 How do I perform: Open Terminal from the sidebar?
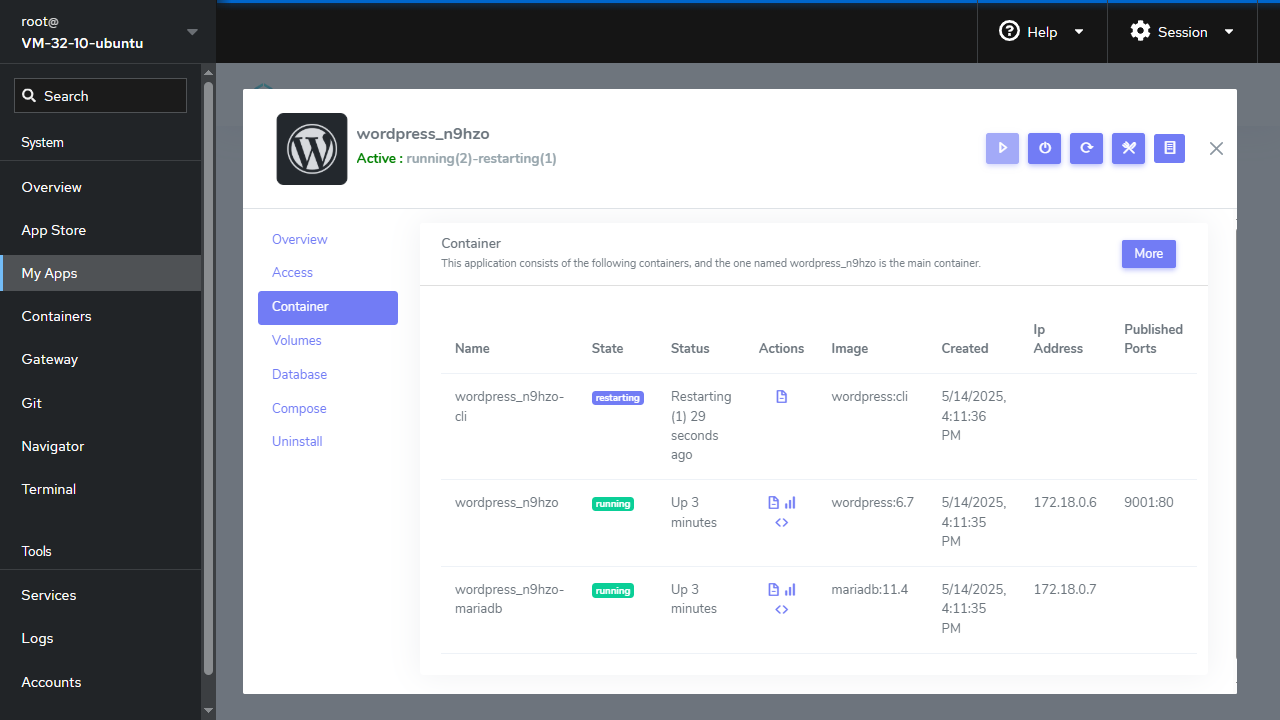point(100,489)
